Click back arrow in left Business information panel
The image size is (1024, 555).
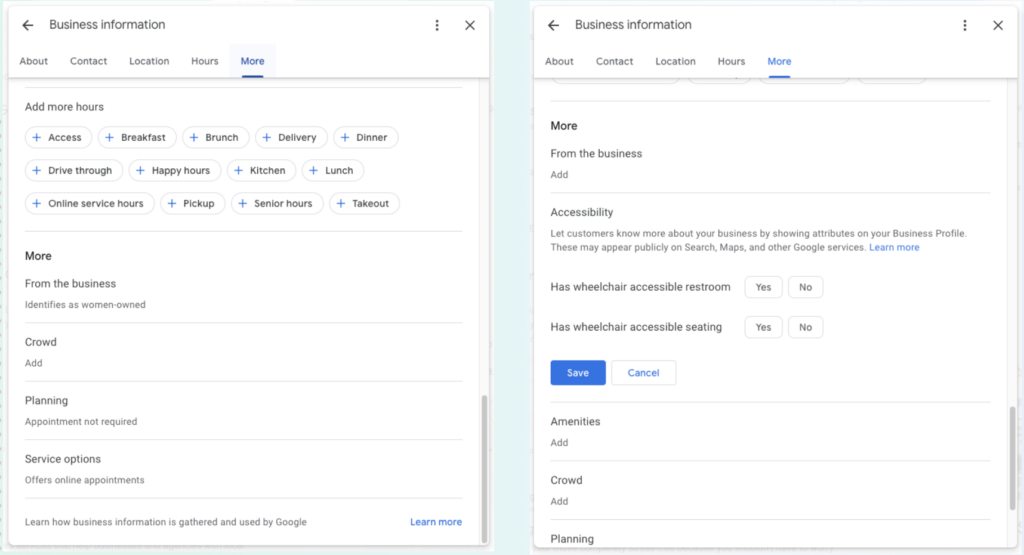tap(28, 25)
